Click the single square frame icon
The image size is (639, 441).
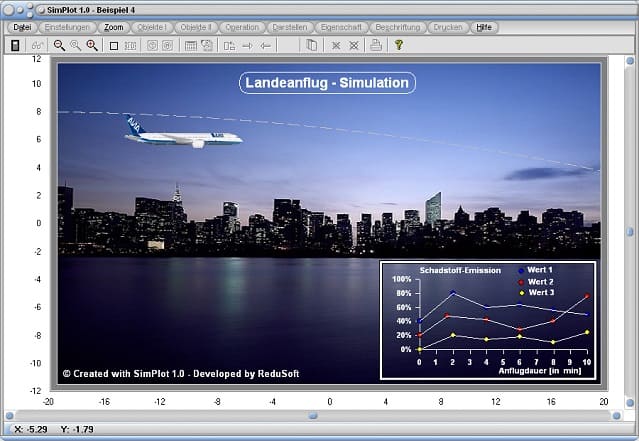click(x=114, y=46)
